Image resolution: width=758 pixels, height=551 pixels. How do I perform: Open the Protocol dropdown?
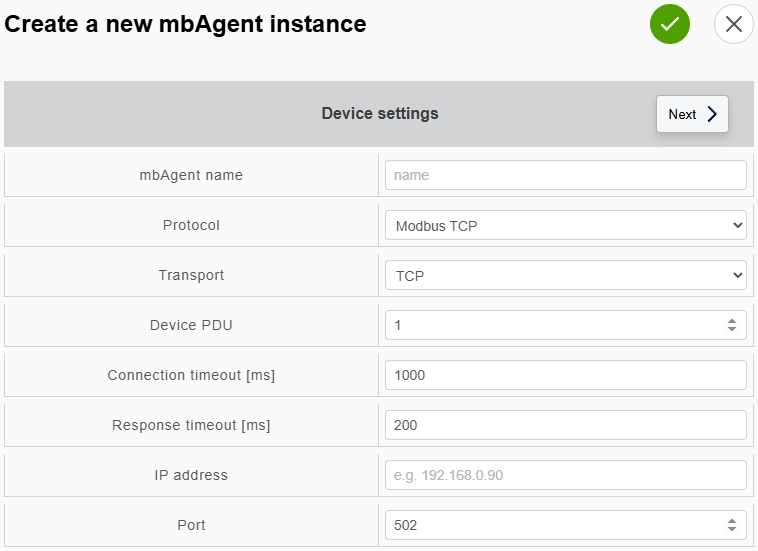[565, 225]
